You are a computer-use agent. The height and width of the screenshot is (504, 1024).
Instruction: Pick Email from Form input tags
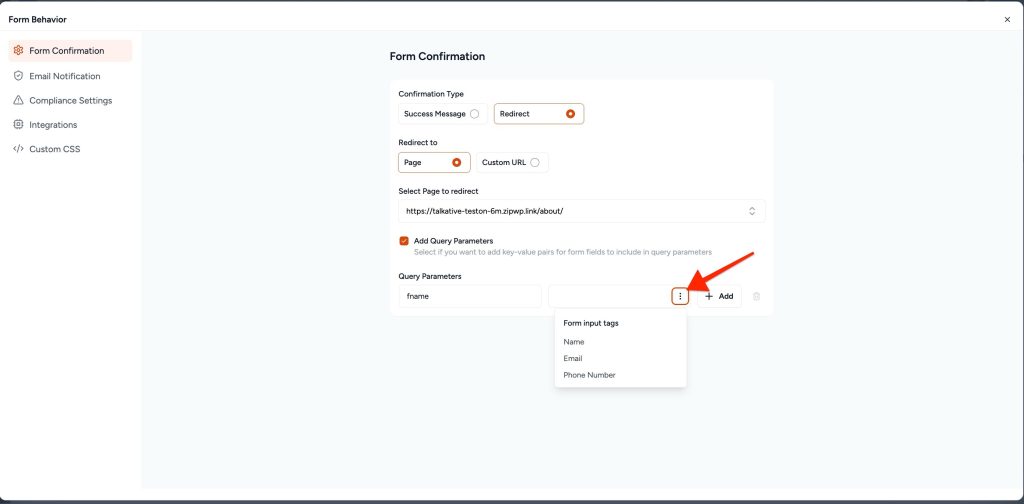click(x=573, y=358)
